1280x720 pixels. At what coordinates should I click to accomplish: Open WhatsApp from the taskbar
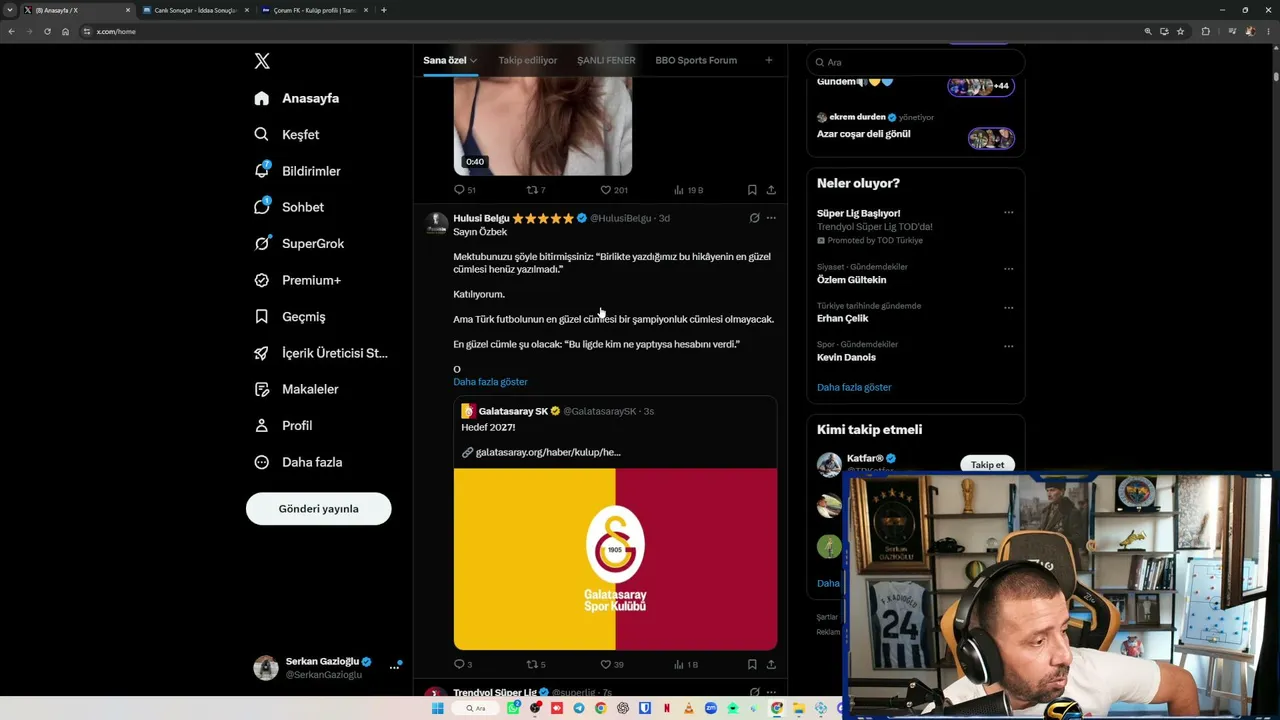(x=513, y=708)
